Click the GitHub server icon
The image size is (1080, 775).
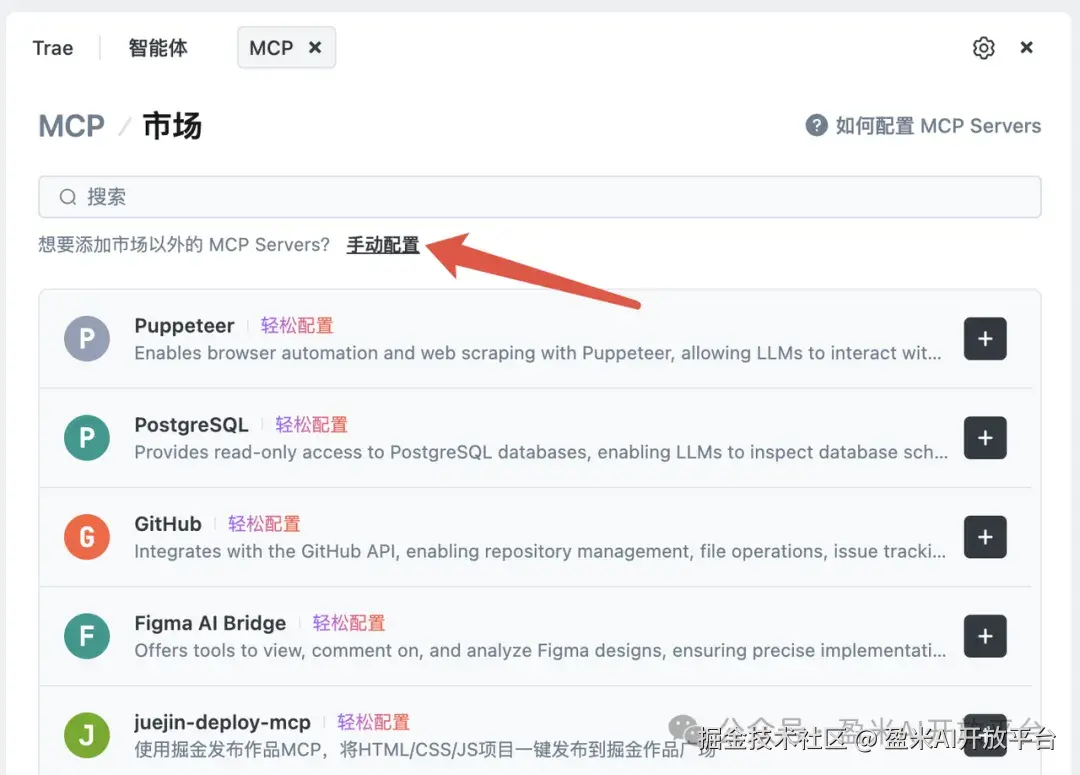click(86, 537)
